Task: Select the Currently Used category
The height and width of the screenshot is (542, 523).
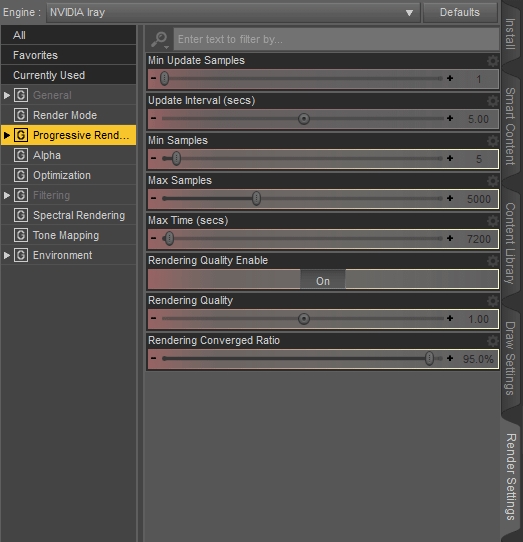Action: click(x=68, y=75)
